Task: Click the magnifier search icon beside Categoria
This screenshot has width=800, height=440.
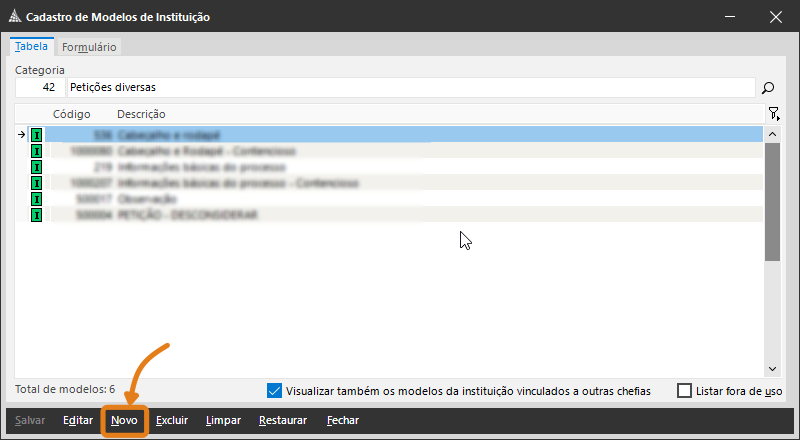Action: click(x=769, y=88)
